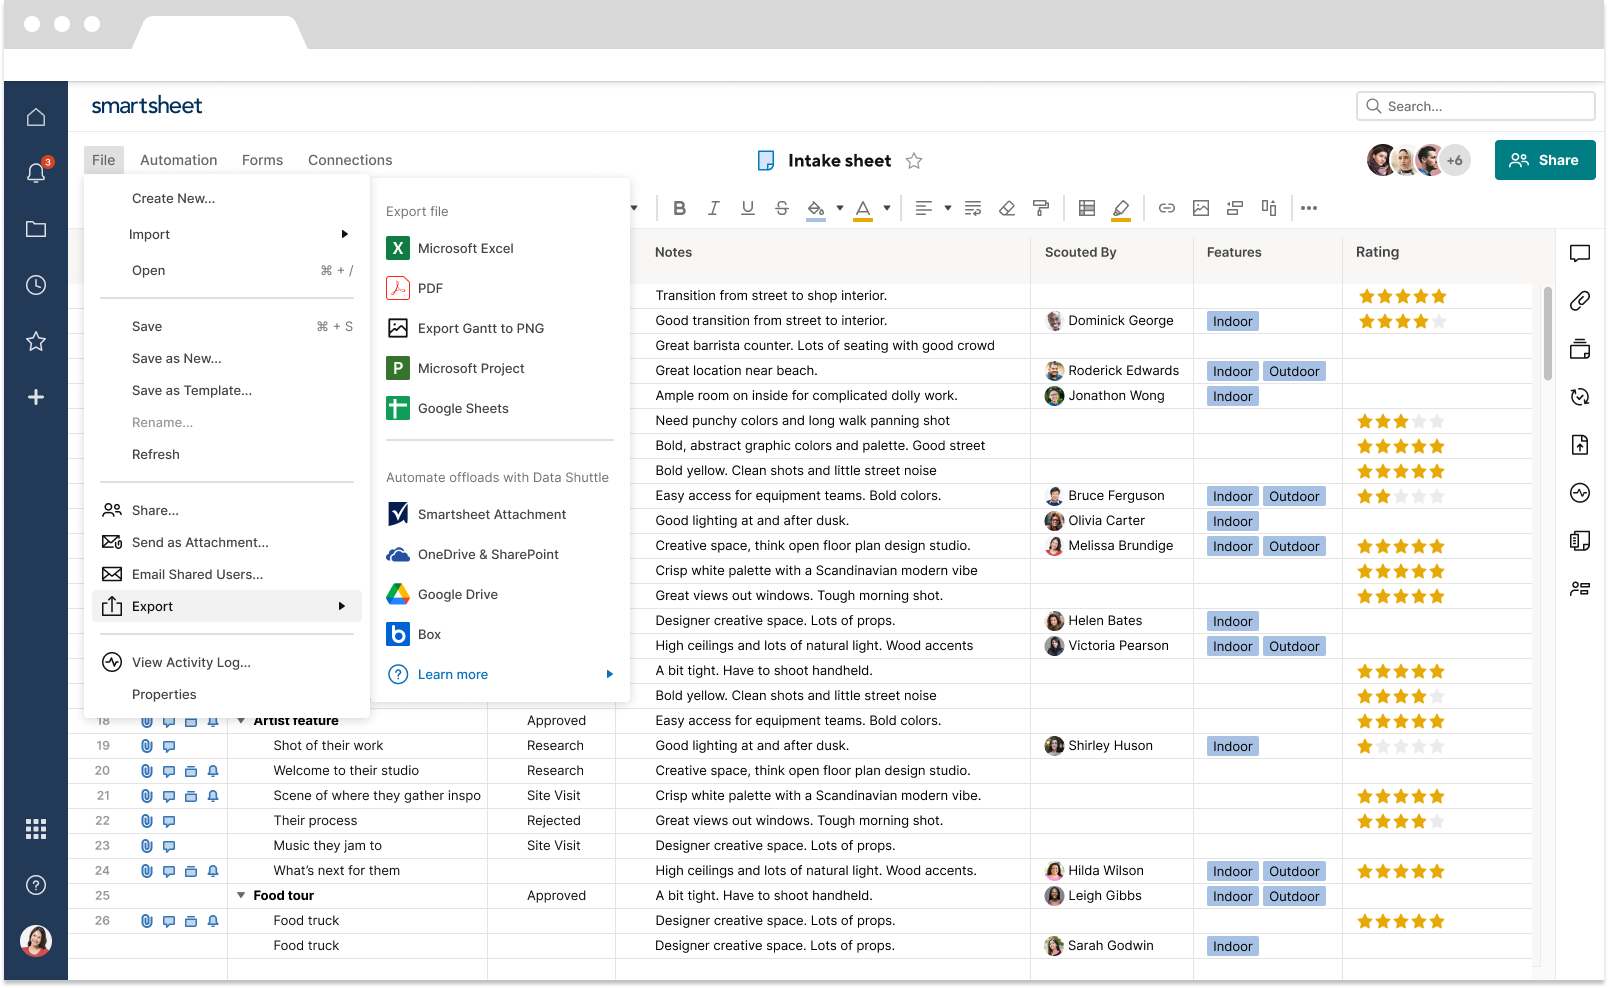Star the Intake sheet as a favorite
Screen dimensions: 1608x988
[913, 160]
